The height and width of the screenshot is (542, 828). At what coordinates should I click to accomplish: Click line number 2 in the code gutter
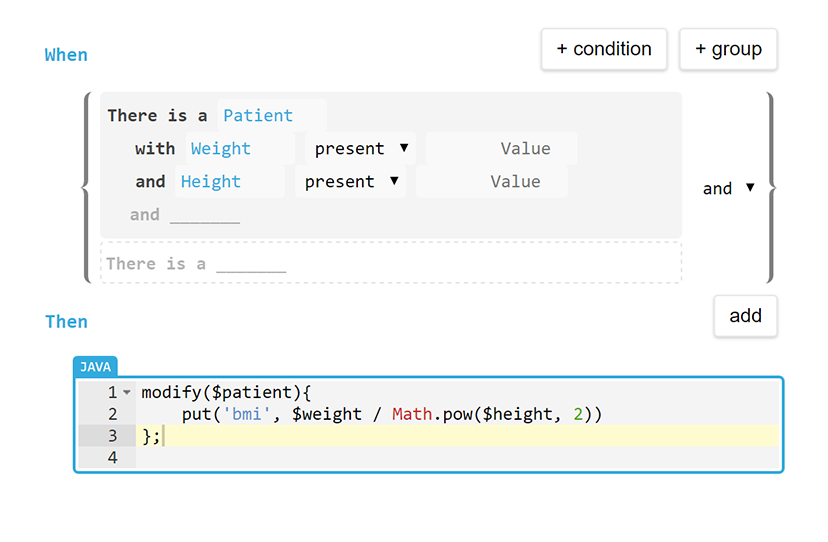[x=113, y=414]
